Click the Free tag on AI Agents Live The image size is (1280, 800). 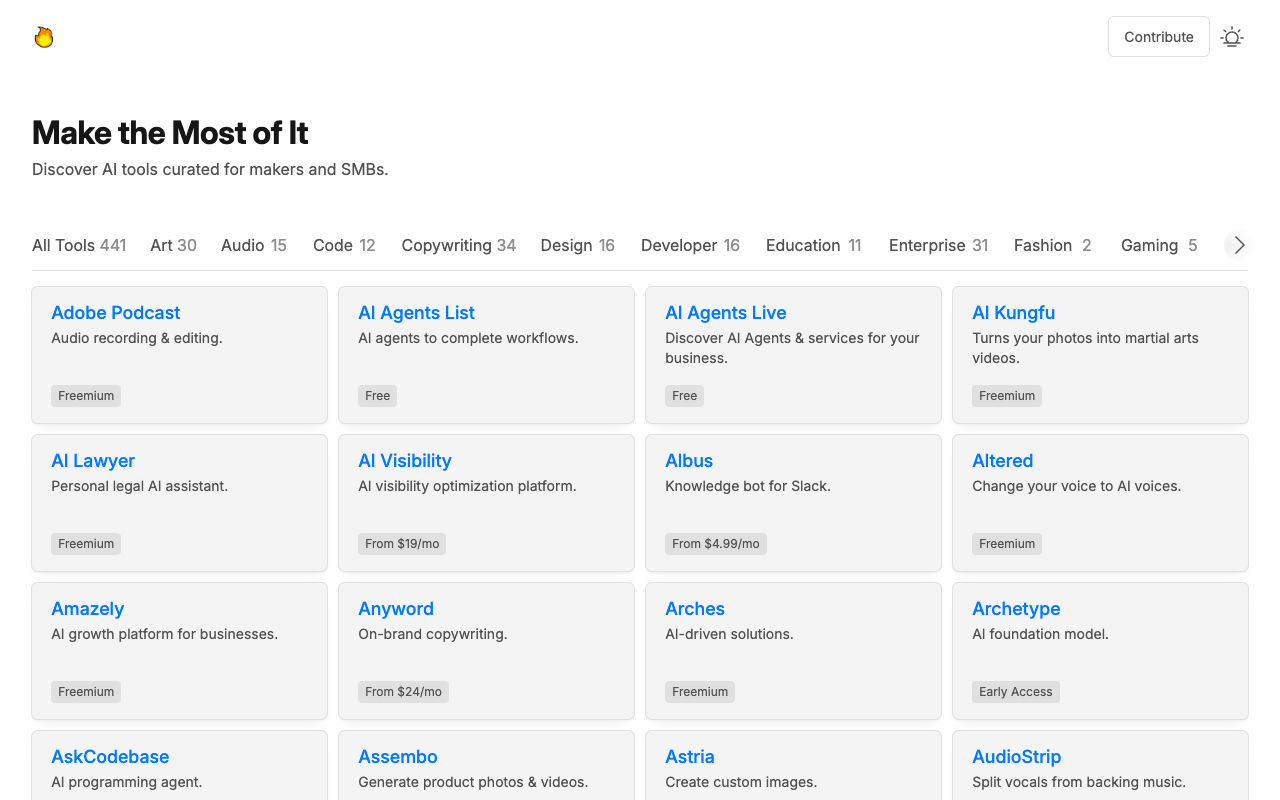tap(685, 396)
